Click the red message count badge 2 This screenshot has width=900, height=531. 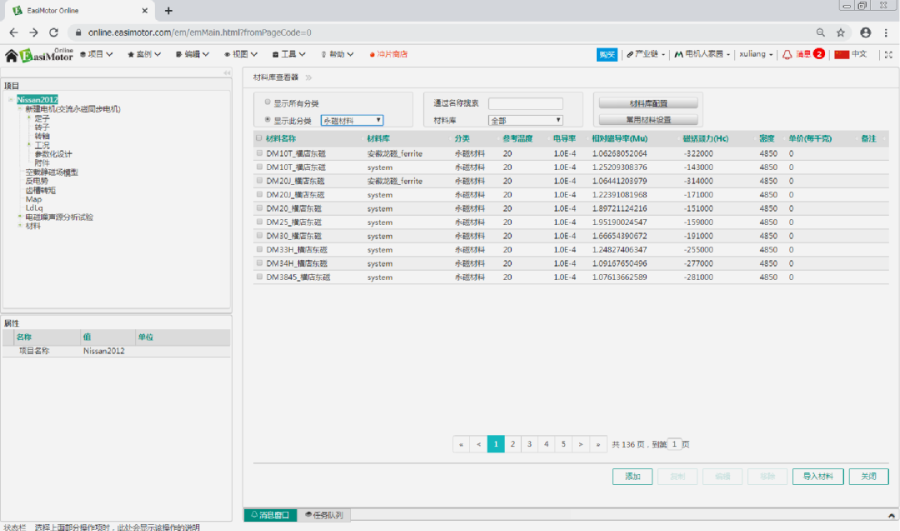pos(818,54)
